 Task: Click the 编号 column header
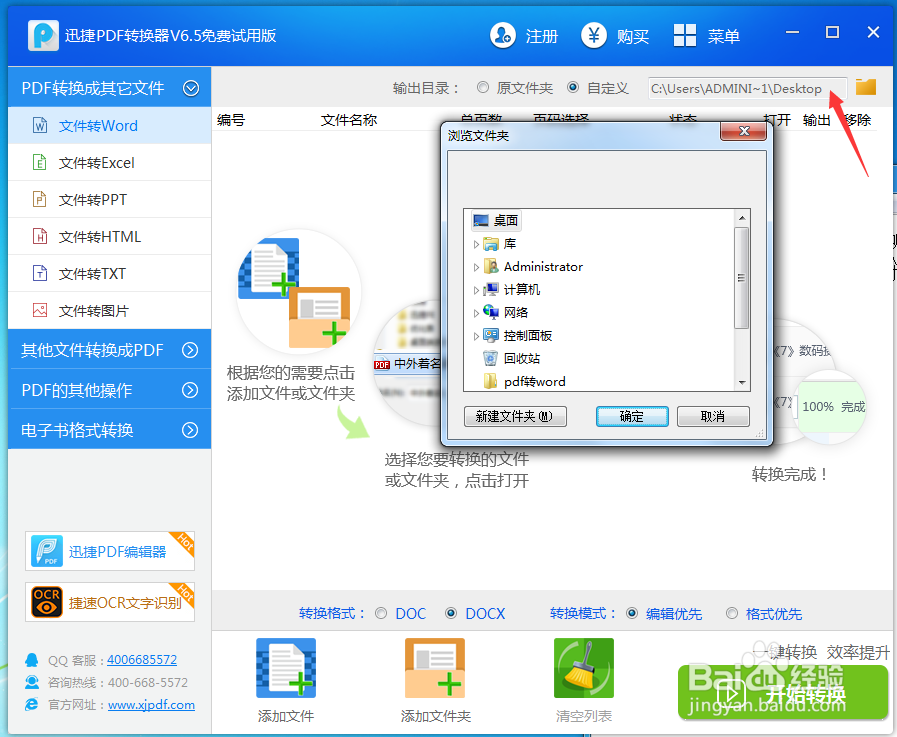pyautogui.click(x=231, y=120)
